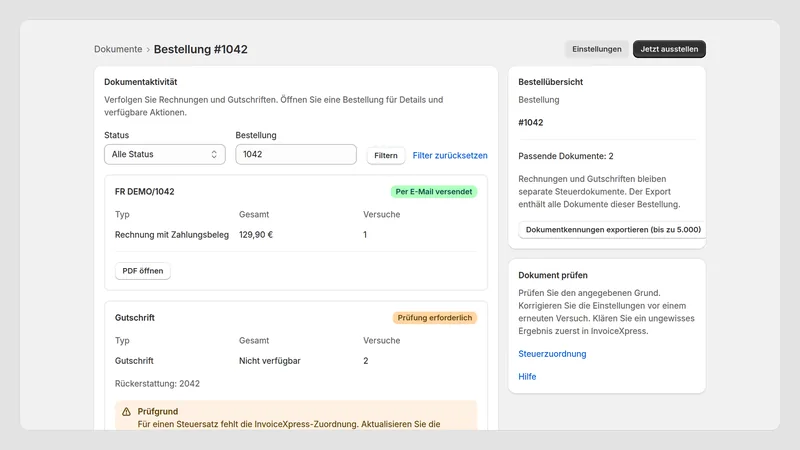
Task: Click the 129,90 € total value
Action: click(x=256, y=235)
